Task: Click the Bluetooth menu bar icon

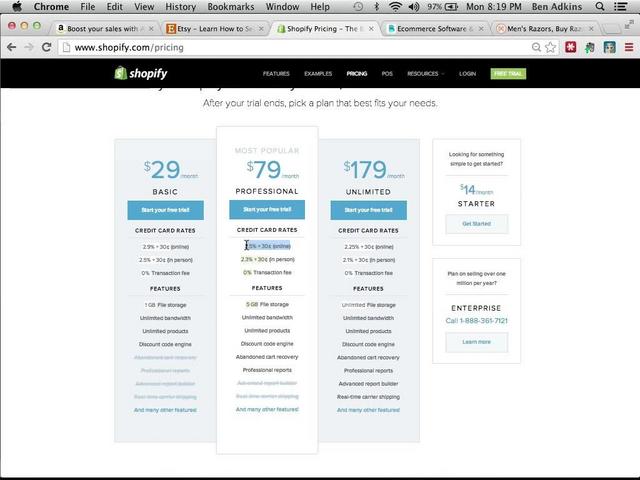Action: pos(377,7)
